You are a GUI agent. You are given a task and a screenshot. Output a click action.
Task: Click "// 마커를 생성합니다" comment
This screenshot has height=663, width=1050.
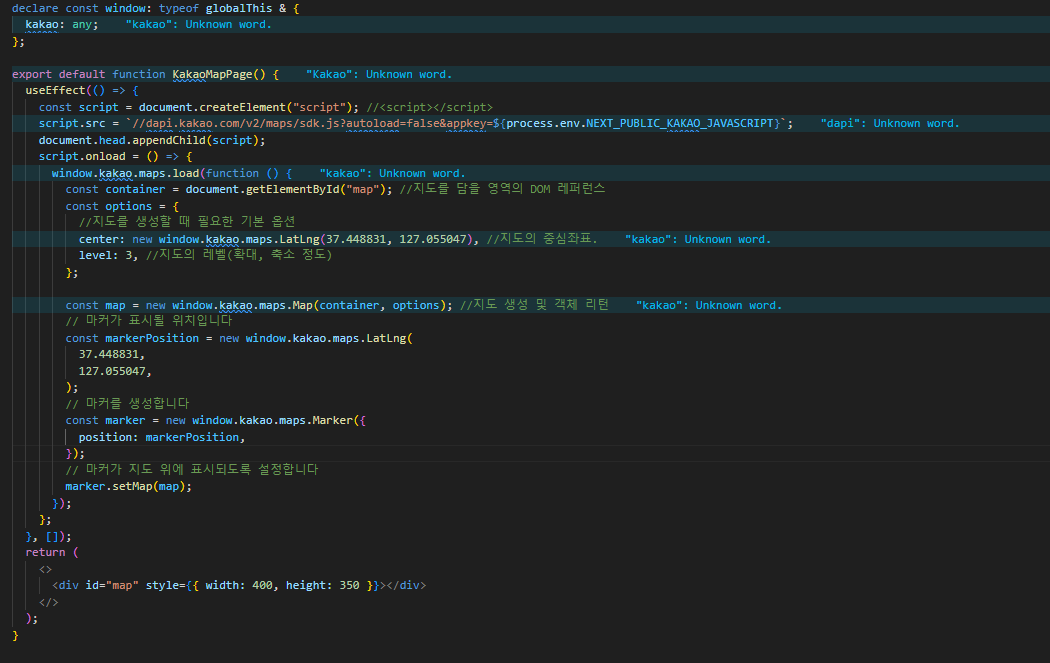127,404
